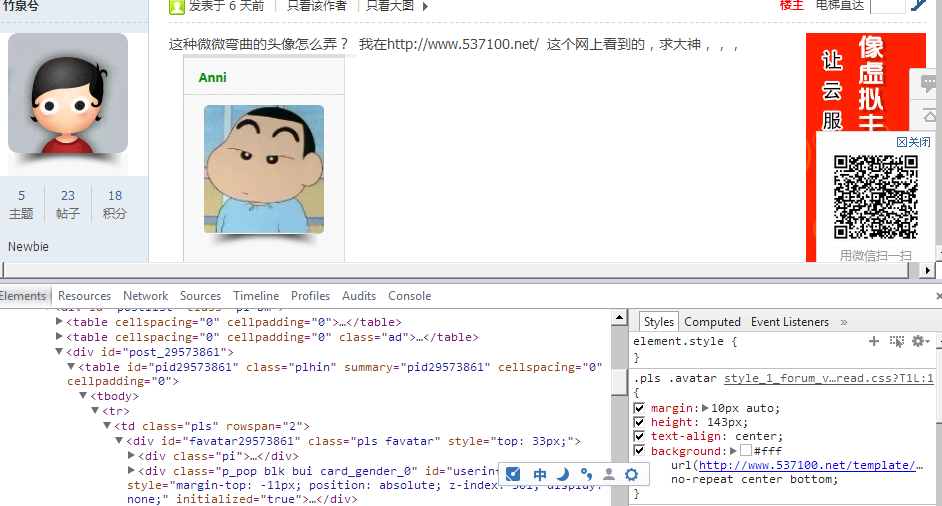Image resolution: width=942 pixels, height=506 pixels.
Task: Expand the div class="p_pop blk bui" node
Action: click(131, 471)
